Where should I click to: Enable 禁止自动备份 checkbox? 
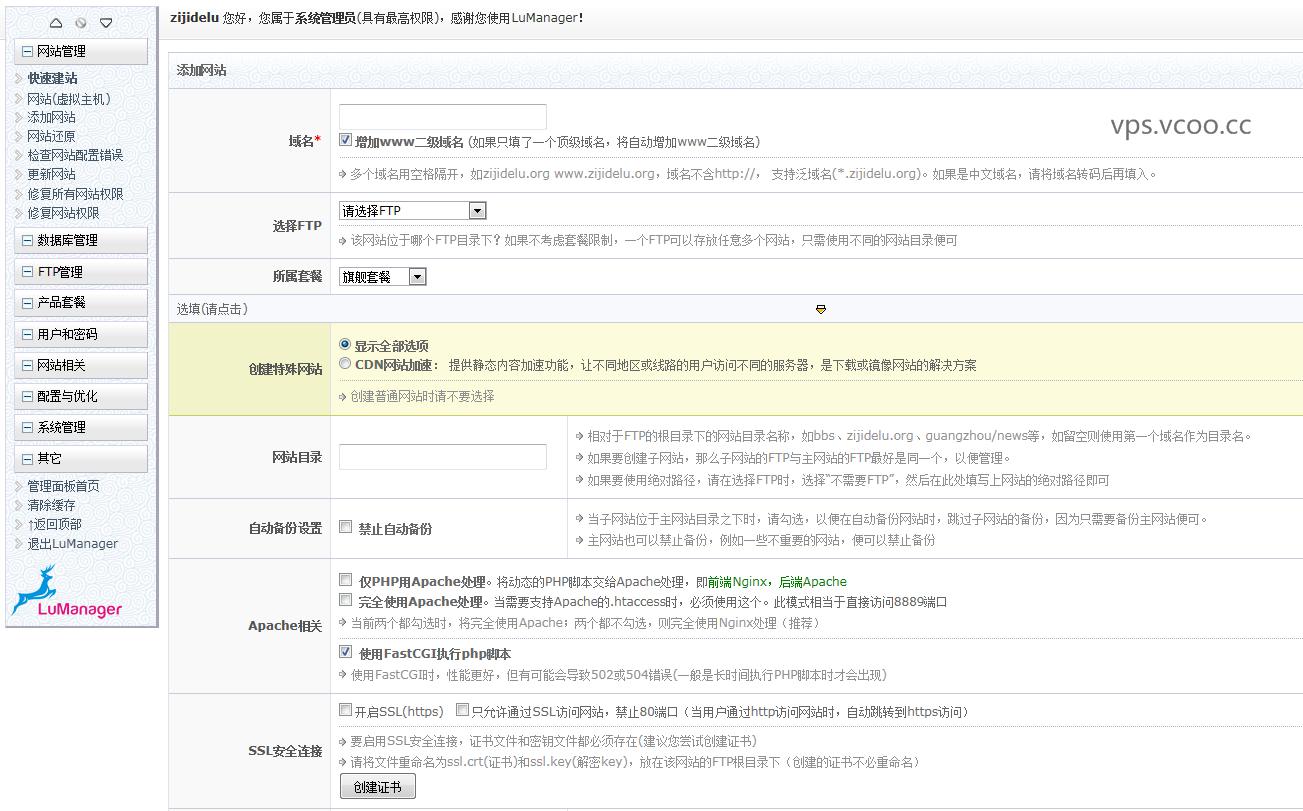tap(346, 527)
